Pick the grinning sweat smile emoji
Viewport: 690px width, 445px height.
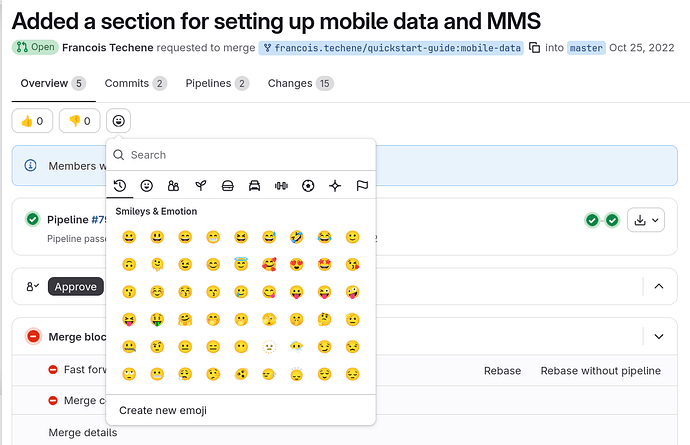(269, 237)
